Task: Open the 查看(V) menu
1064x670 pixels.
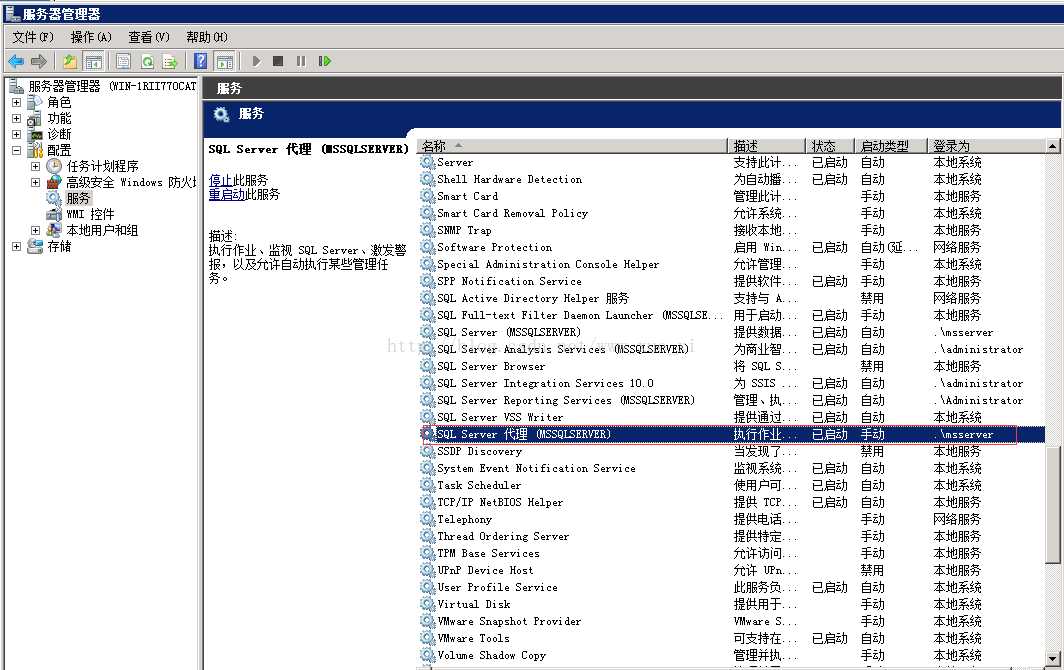Action: 149,37
